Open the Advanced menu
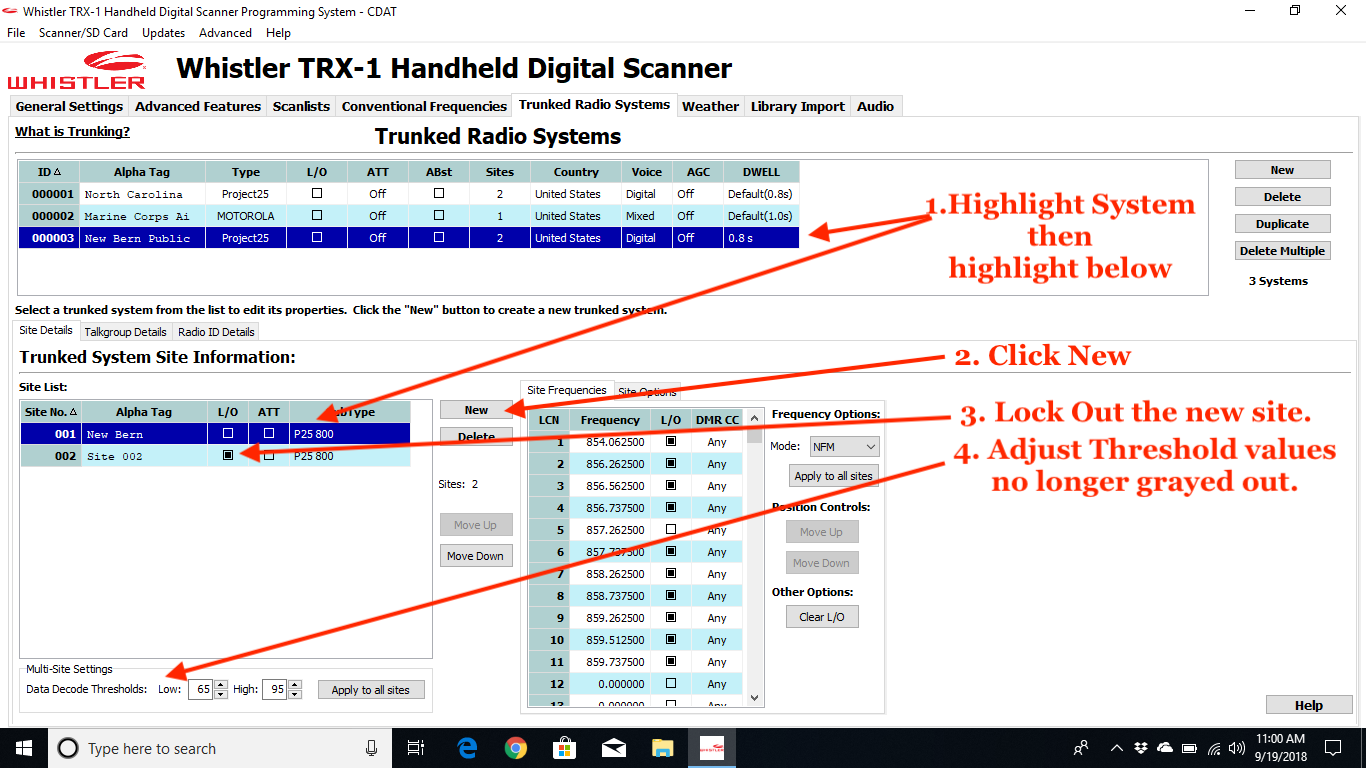1366x768 pixels. (x=225, y=33)
